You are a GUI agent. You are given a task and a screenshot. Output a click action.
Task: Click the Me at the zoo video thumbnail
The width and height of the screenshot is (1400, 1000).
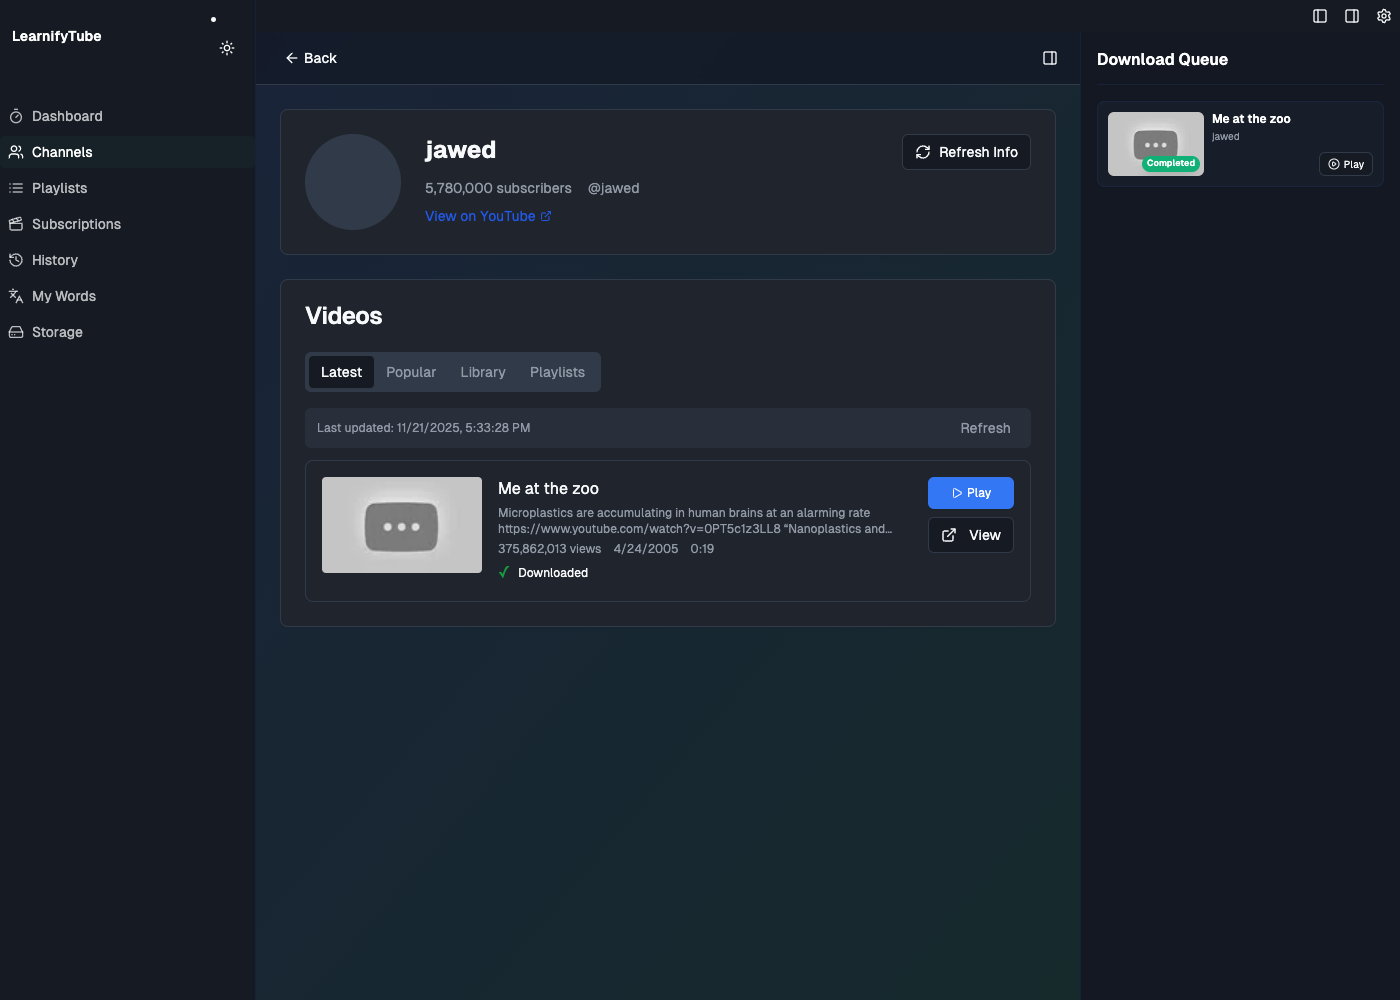click(x=401, y=524)
